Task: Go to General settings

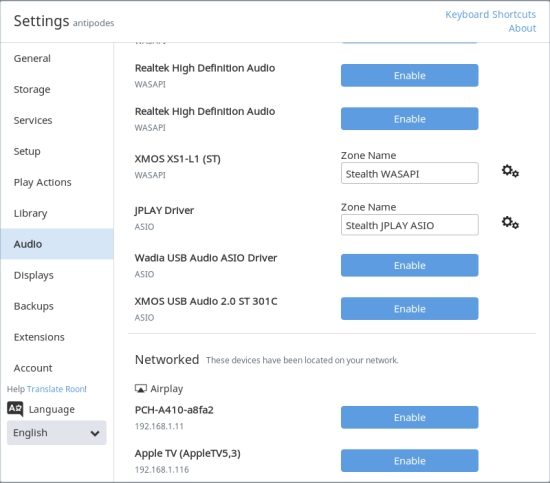Action: 57,58
